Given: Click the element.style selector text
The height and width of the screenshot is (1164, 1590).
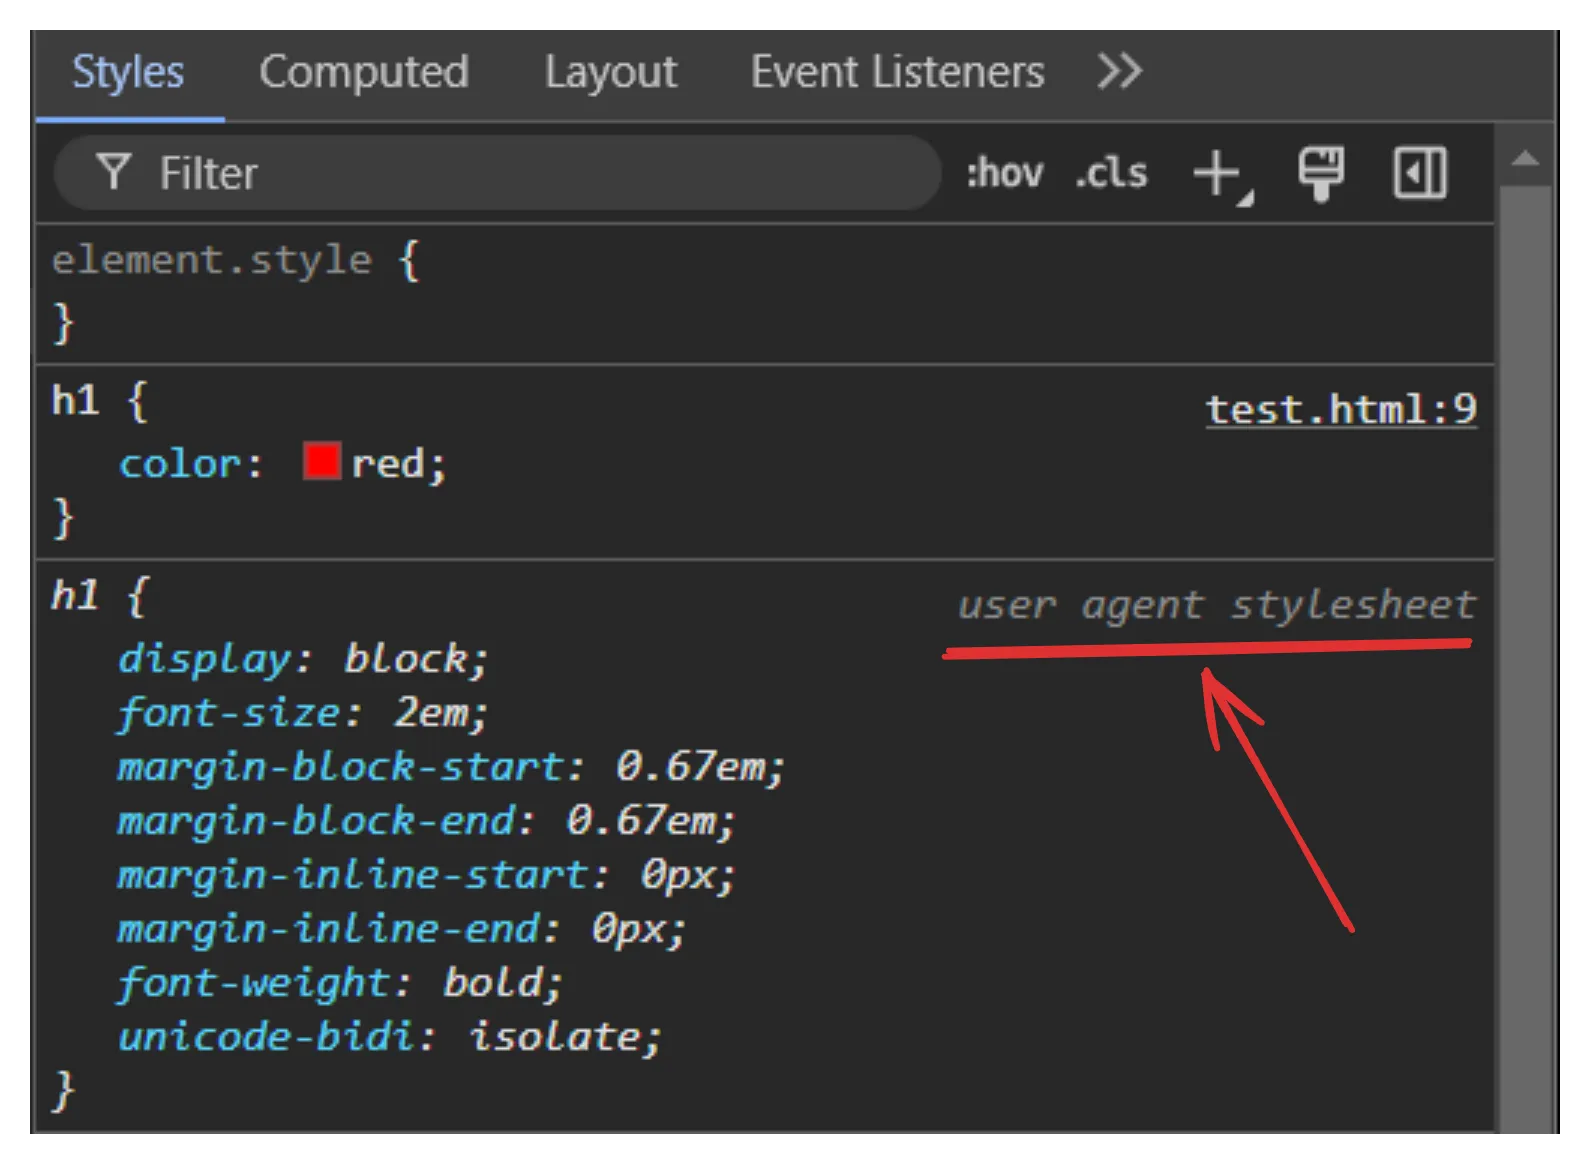Looking at the screenshot, I should 211,260.
